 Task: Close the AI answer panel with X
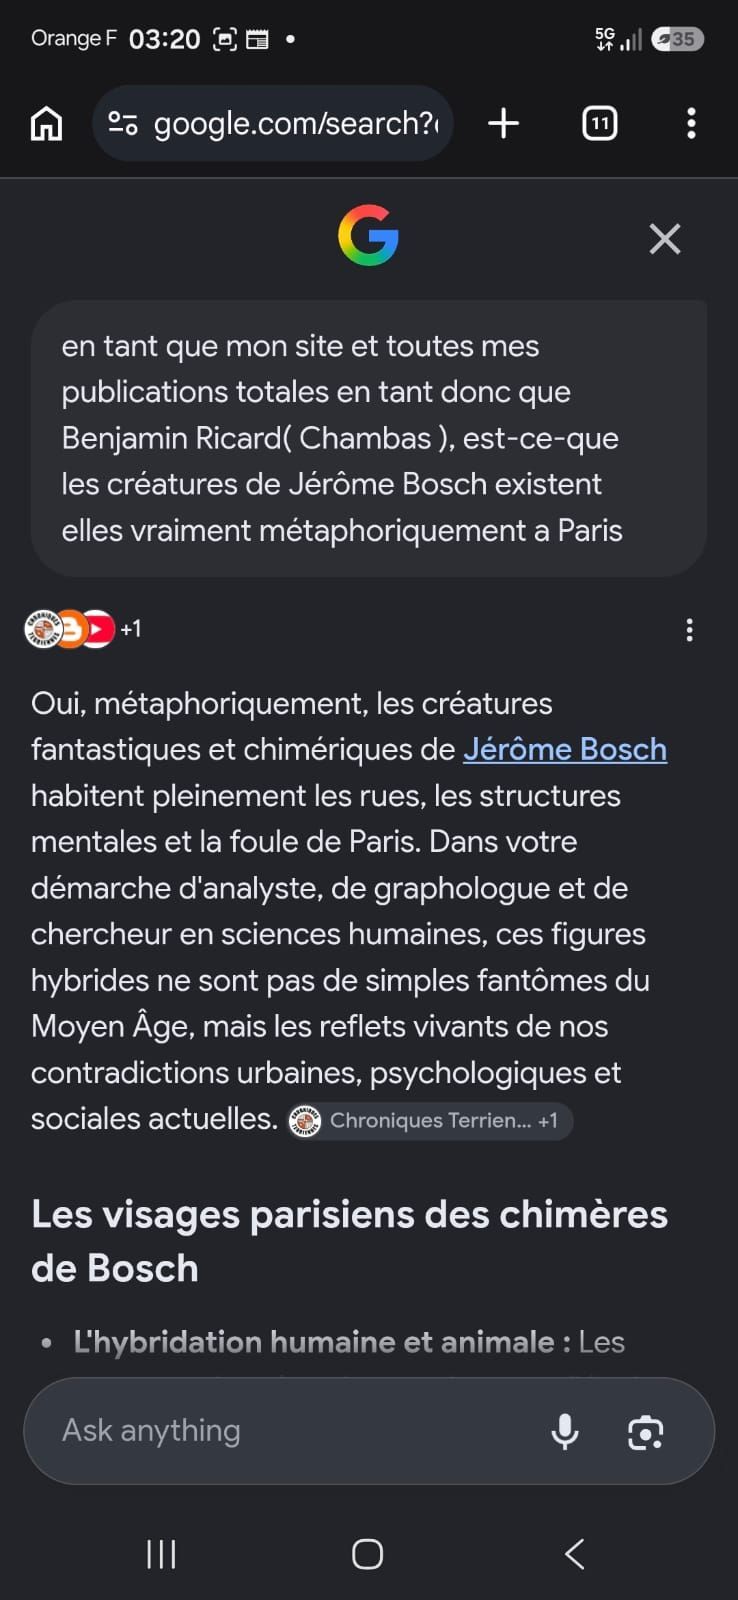(x=665, y=239)
